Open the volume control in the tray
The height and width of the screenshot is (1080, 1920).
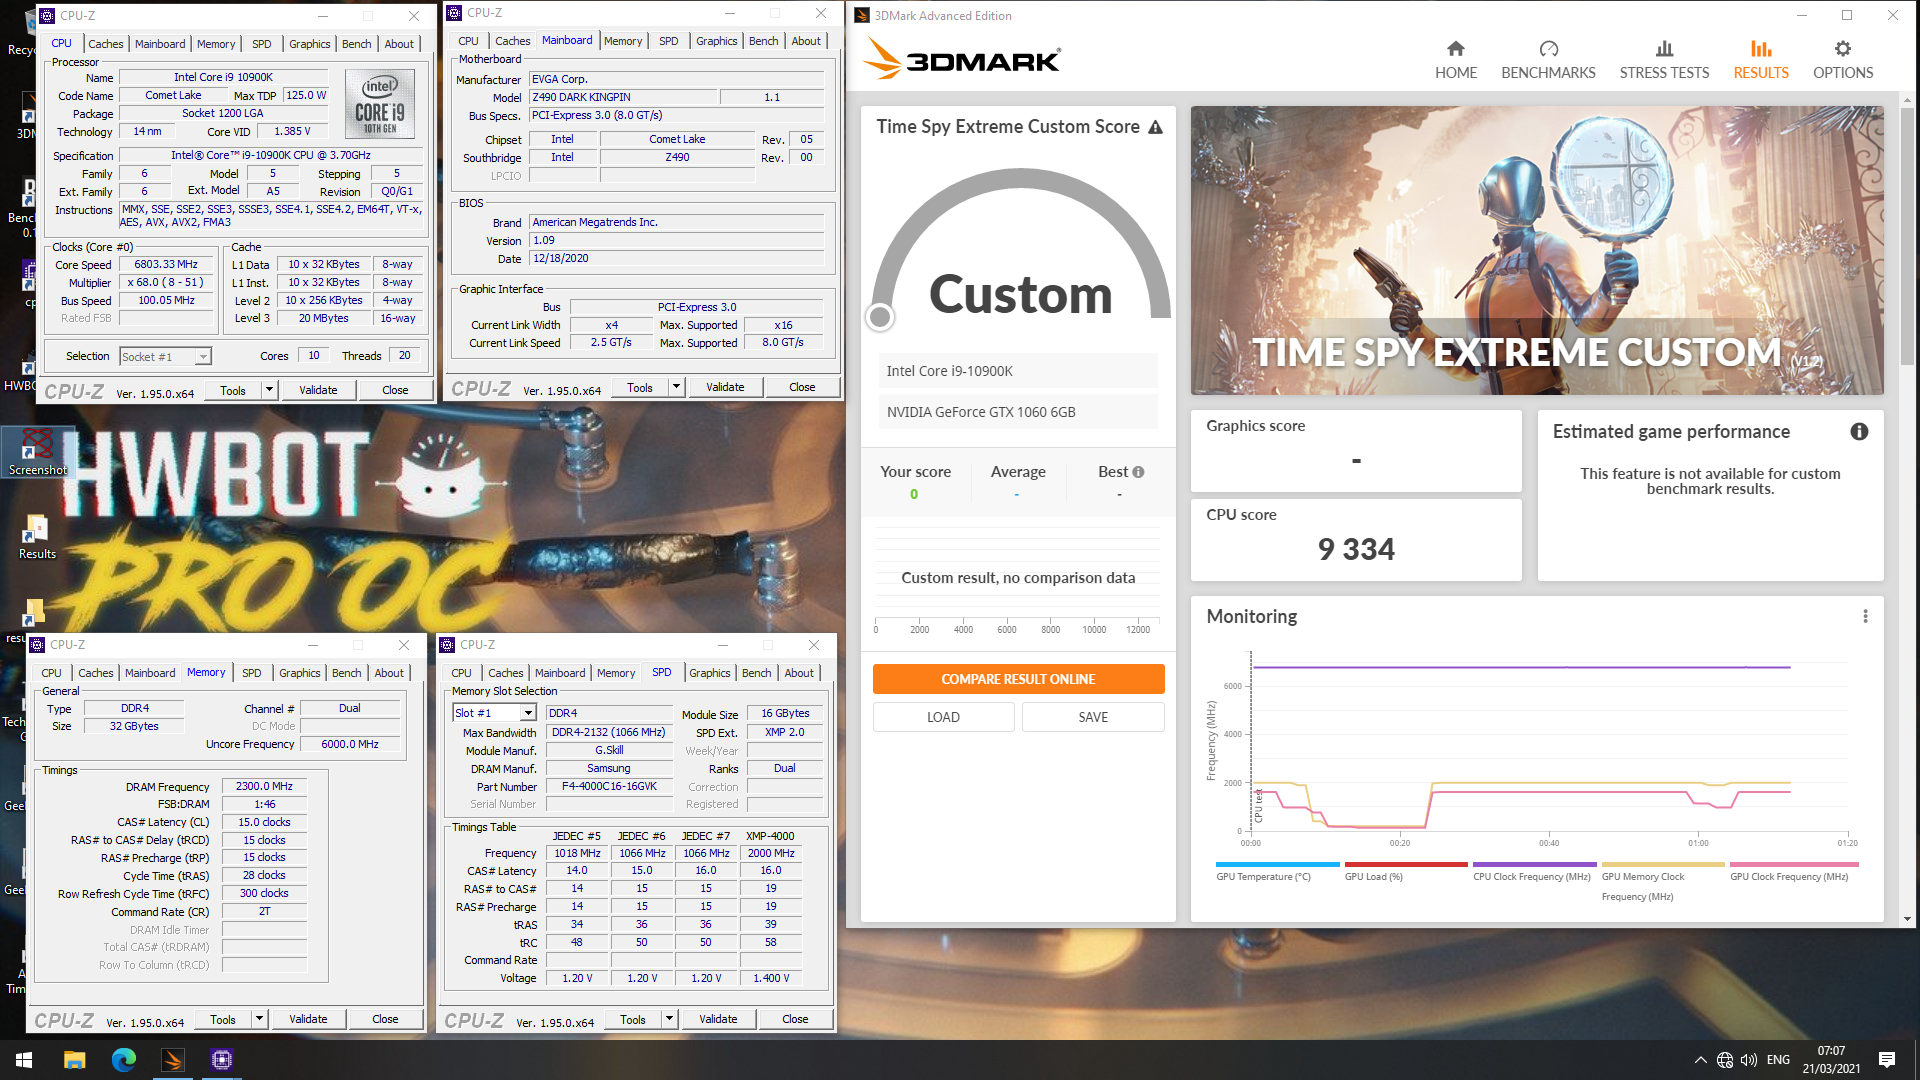tap(1749, 1060)
